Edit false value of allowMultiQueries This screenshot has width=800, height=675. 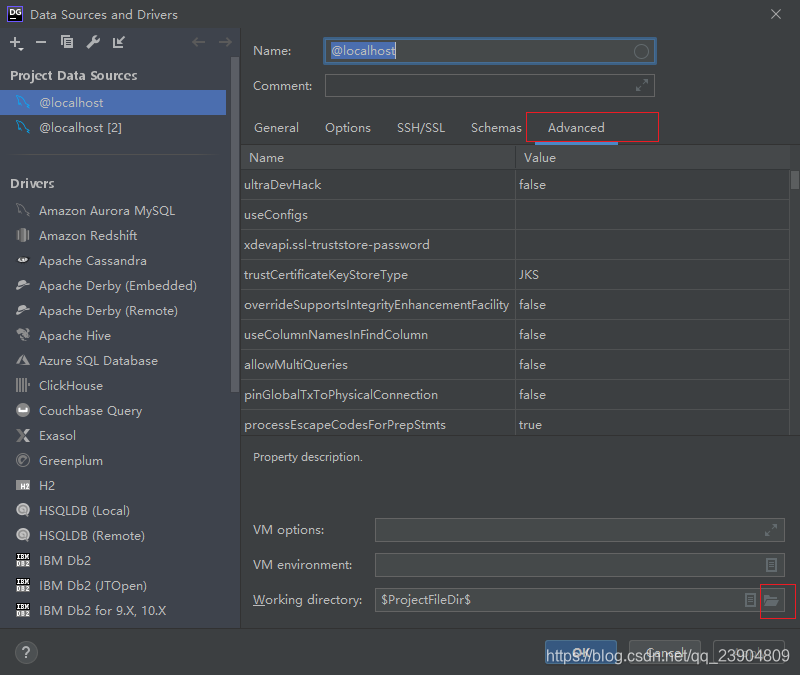click(x=653, y=365)
